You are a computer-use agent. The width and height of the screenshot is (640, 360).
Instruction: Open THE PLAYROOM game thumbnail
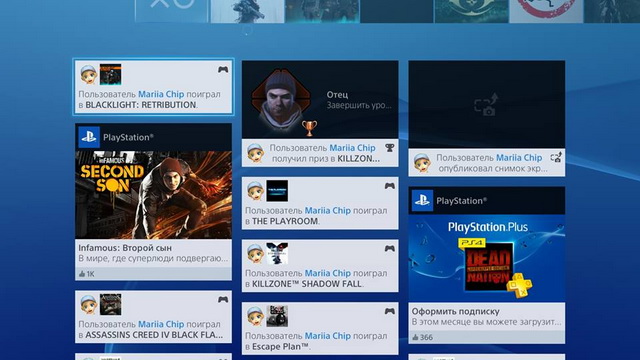click(277, 191)
